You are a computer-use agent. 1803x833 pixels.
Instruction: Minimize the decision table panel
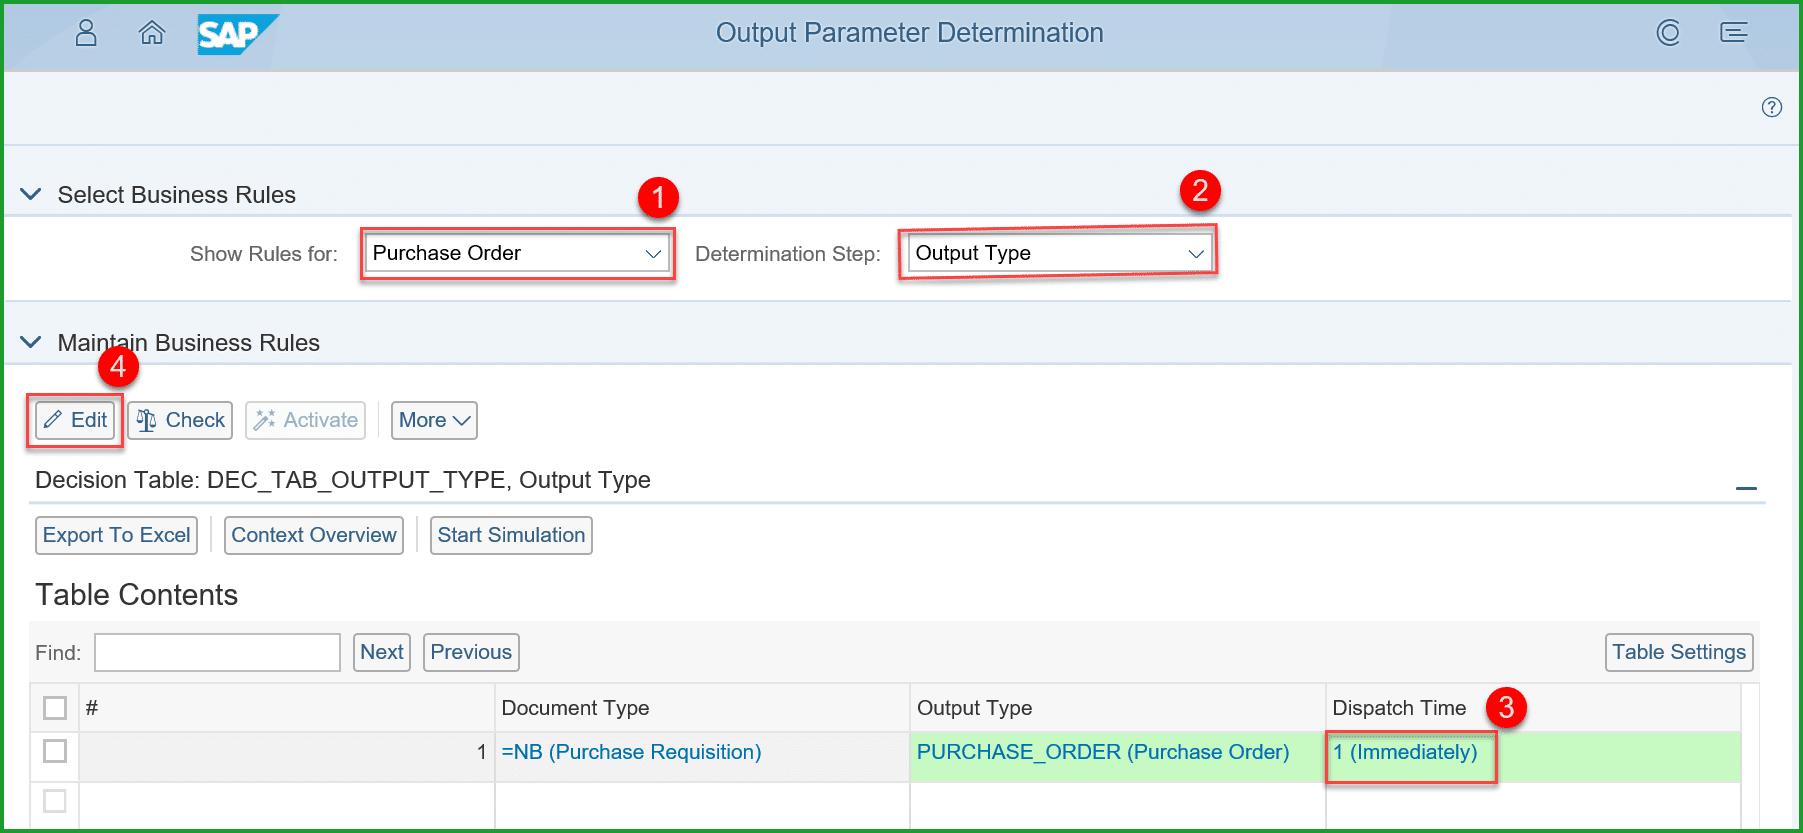(x=1746, y=488)
